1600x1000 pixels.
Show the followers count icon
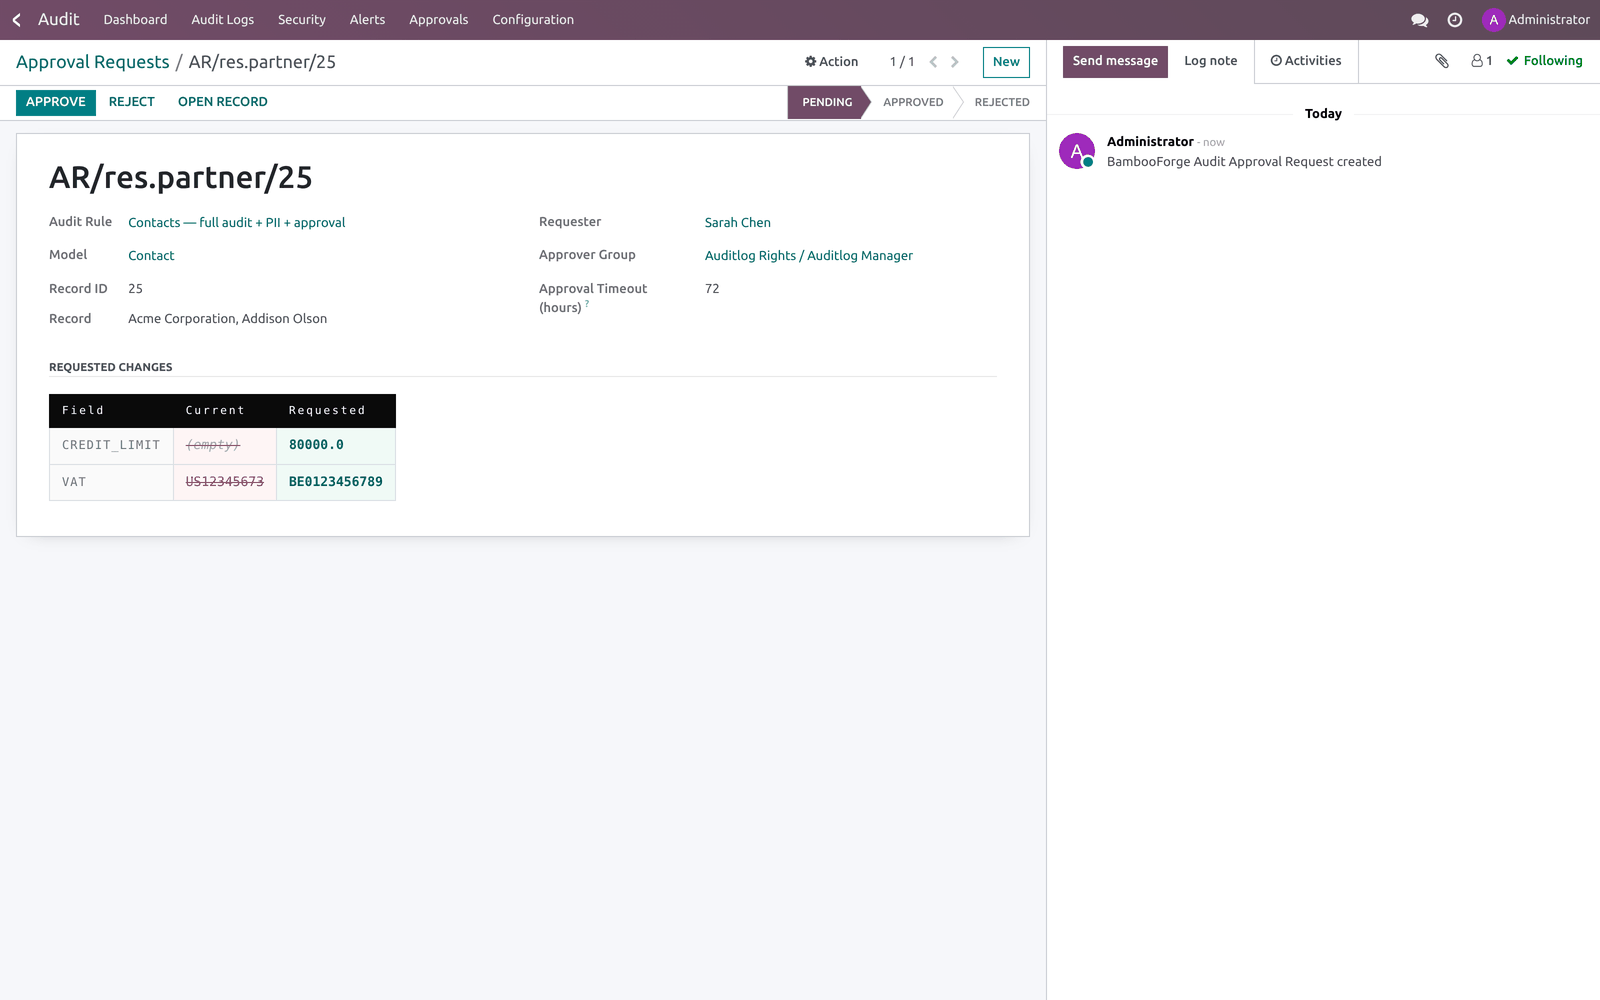pos(1482,61)
